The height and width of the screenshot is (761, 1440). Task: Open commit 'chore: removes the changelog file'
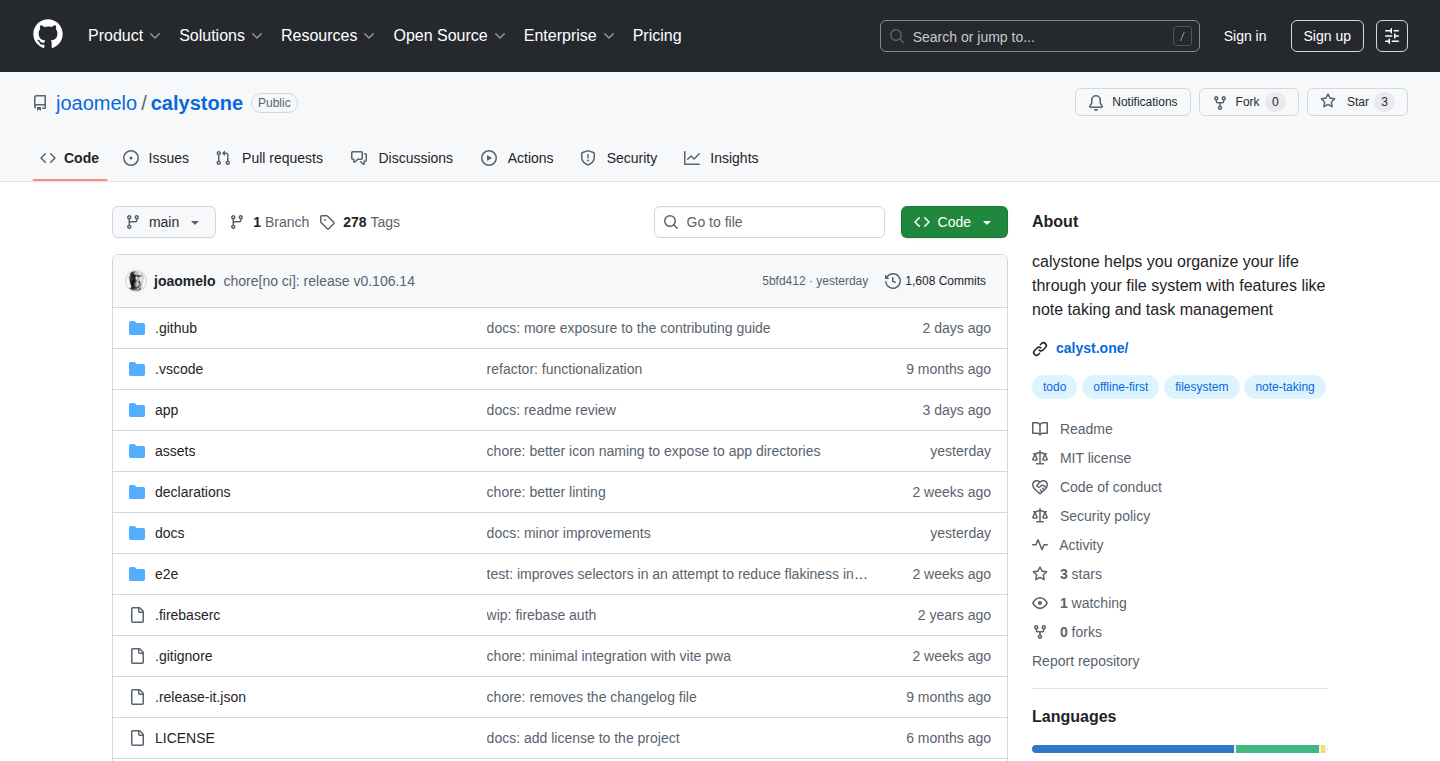coord(591,697)
